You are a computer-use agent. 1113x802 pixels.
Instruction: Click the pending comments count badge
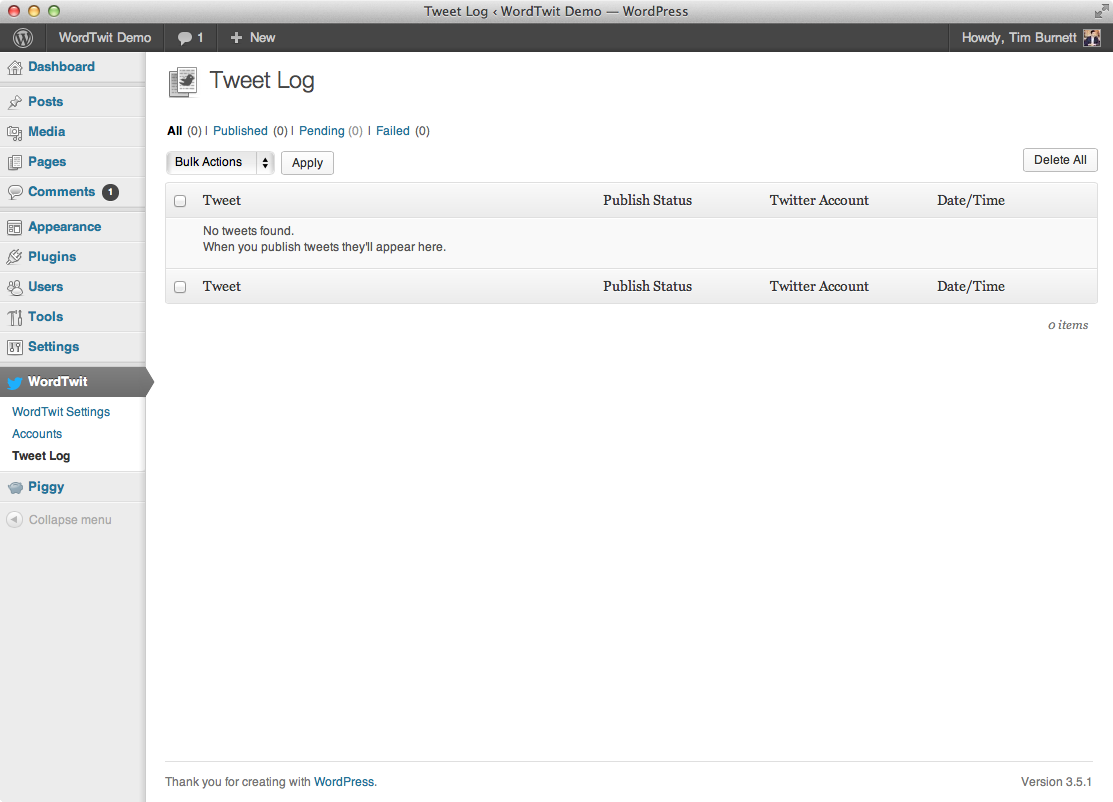(x=110, y=192)
